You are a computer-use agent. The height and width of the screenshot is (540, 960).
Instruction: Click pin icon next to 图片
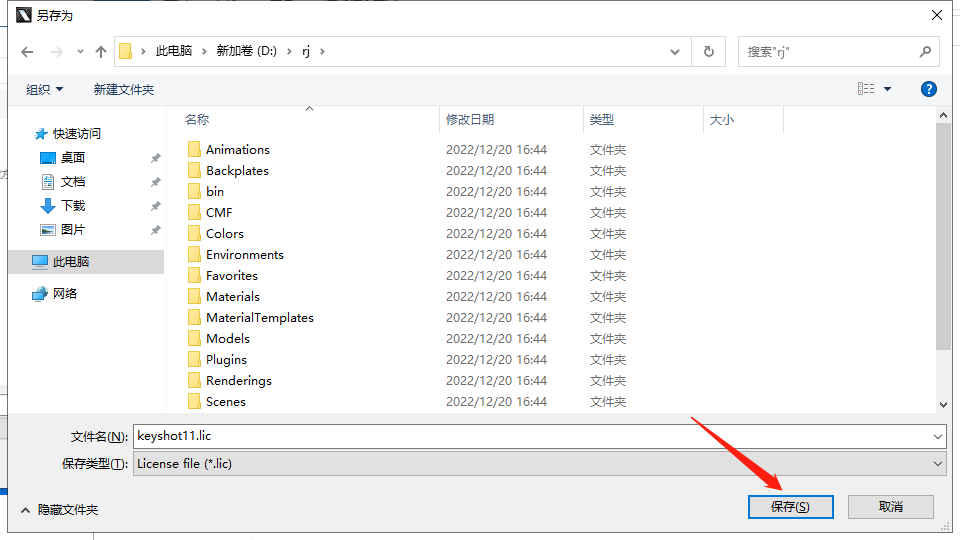(156, 230)
